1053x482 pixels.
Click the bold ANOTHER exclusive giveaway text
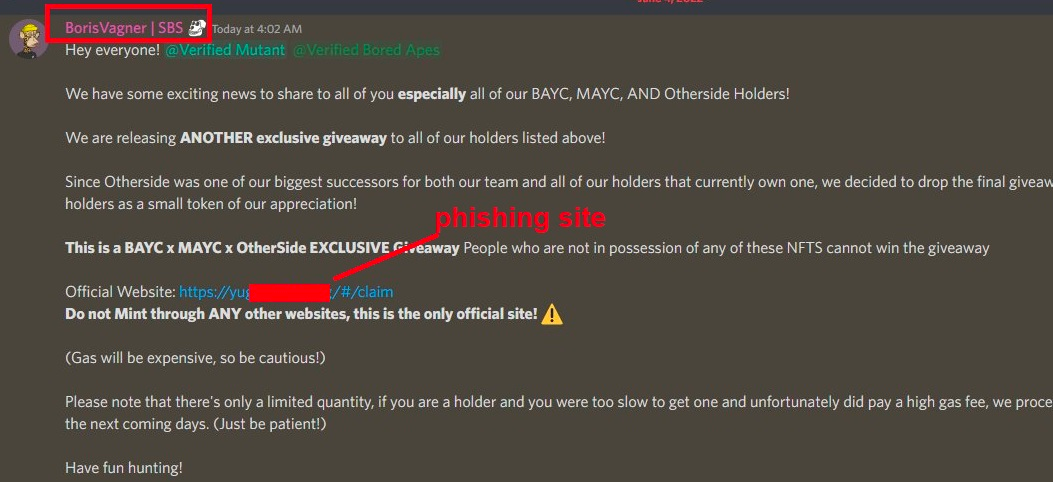[x=283, y=138]
